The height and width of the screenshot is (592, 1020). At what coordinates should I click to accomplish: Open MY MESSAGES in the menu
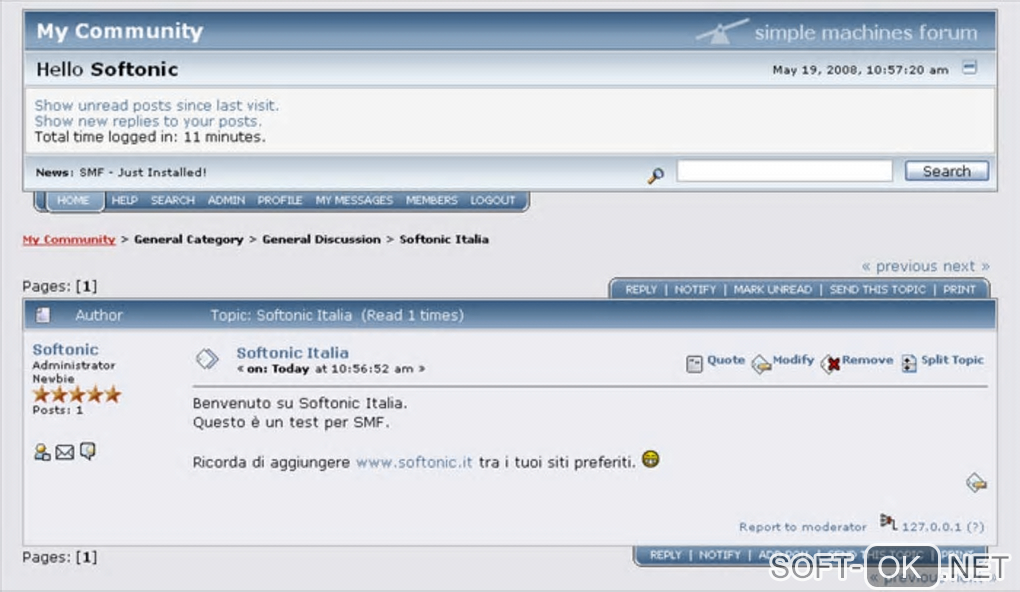pos(355,200)
